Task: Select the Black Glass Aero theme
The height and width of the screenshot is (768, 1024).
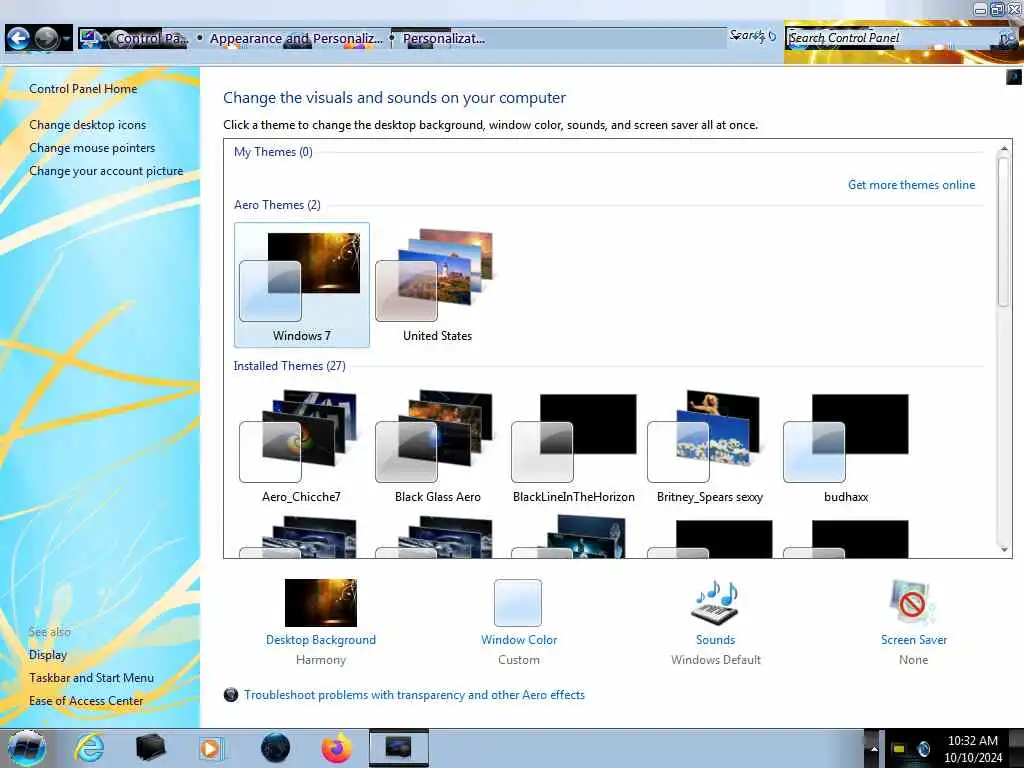Action: pos(437,447)
